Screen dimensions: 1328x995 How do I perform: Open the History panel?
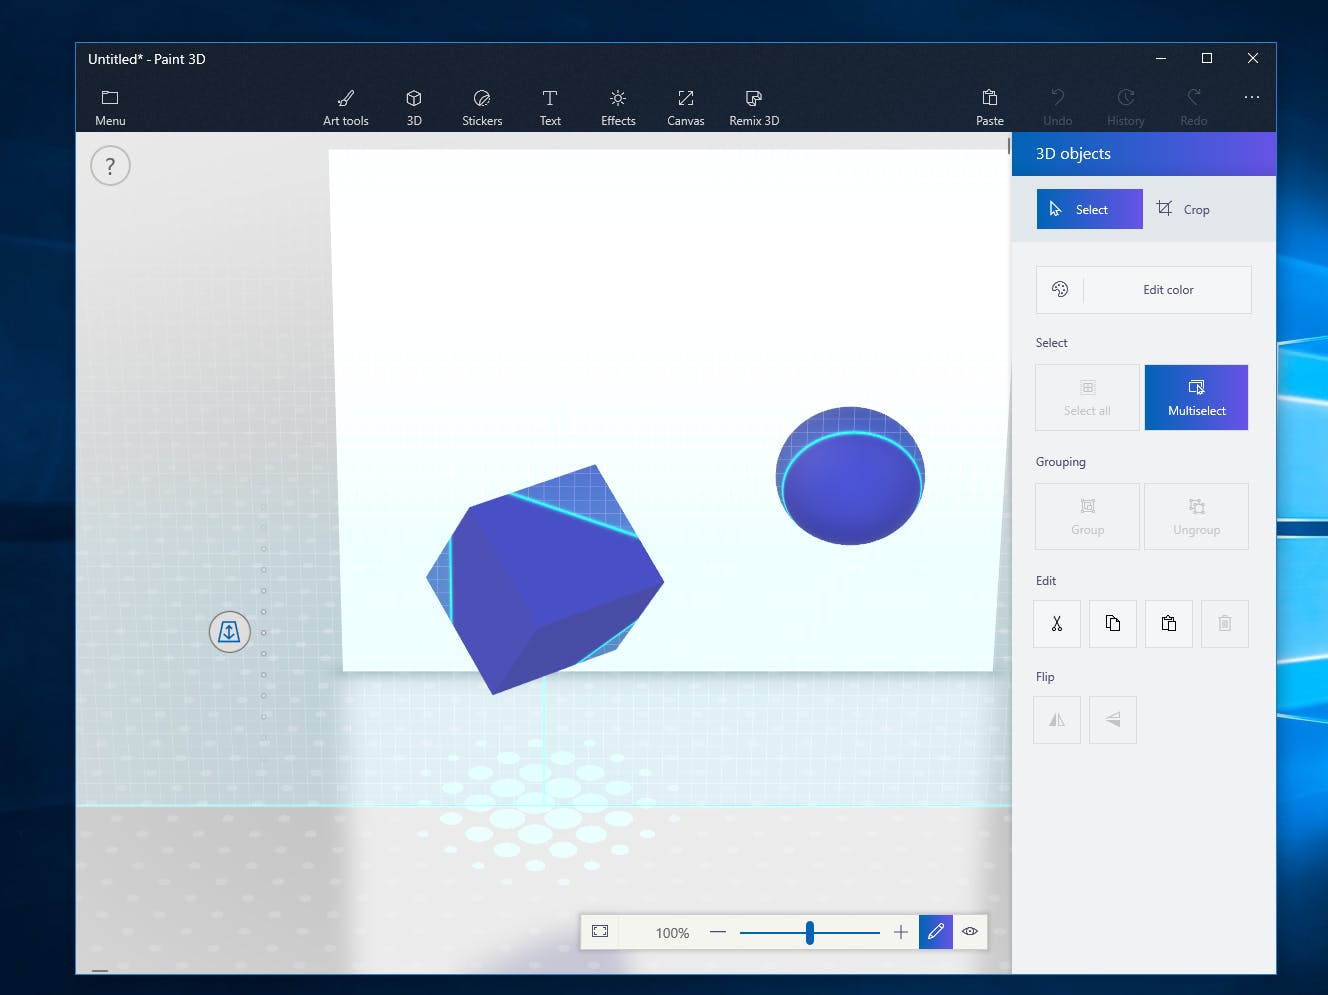tap(1126, 107)
